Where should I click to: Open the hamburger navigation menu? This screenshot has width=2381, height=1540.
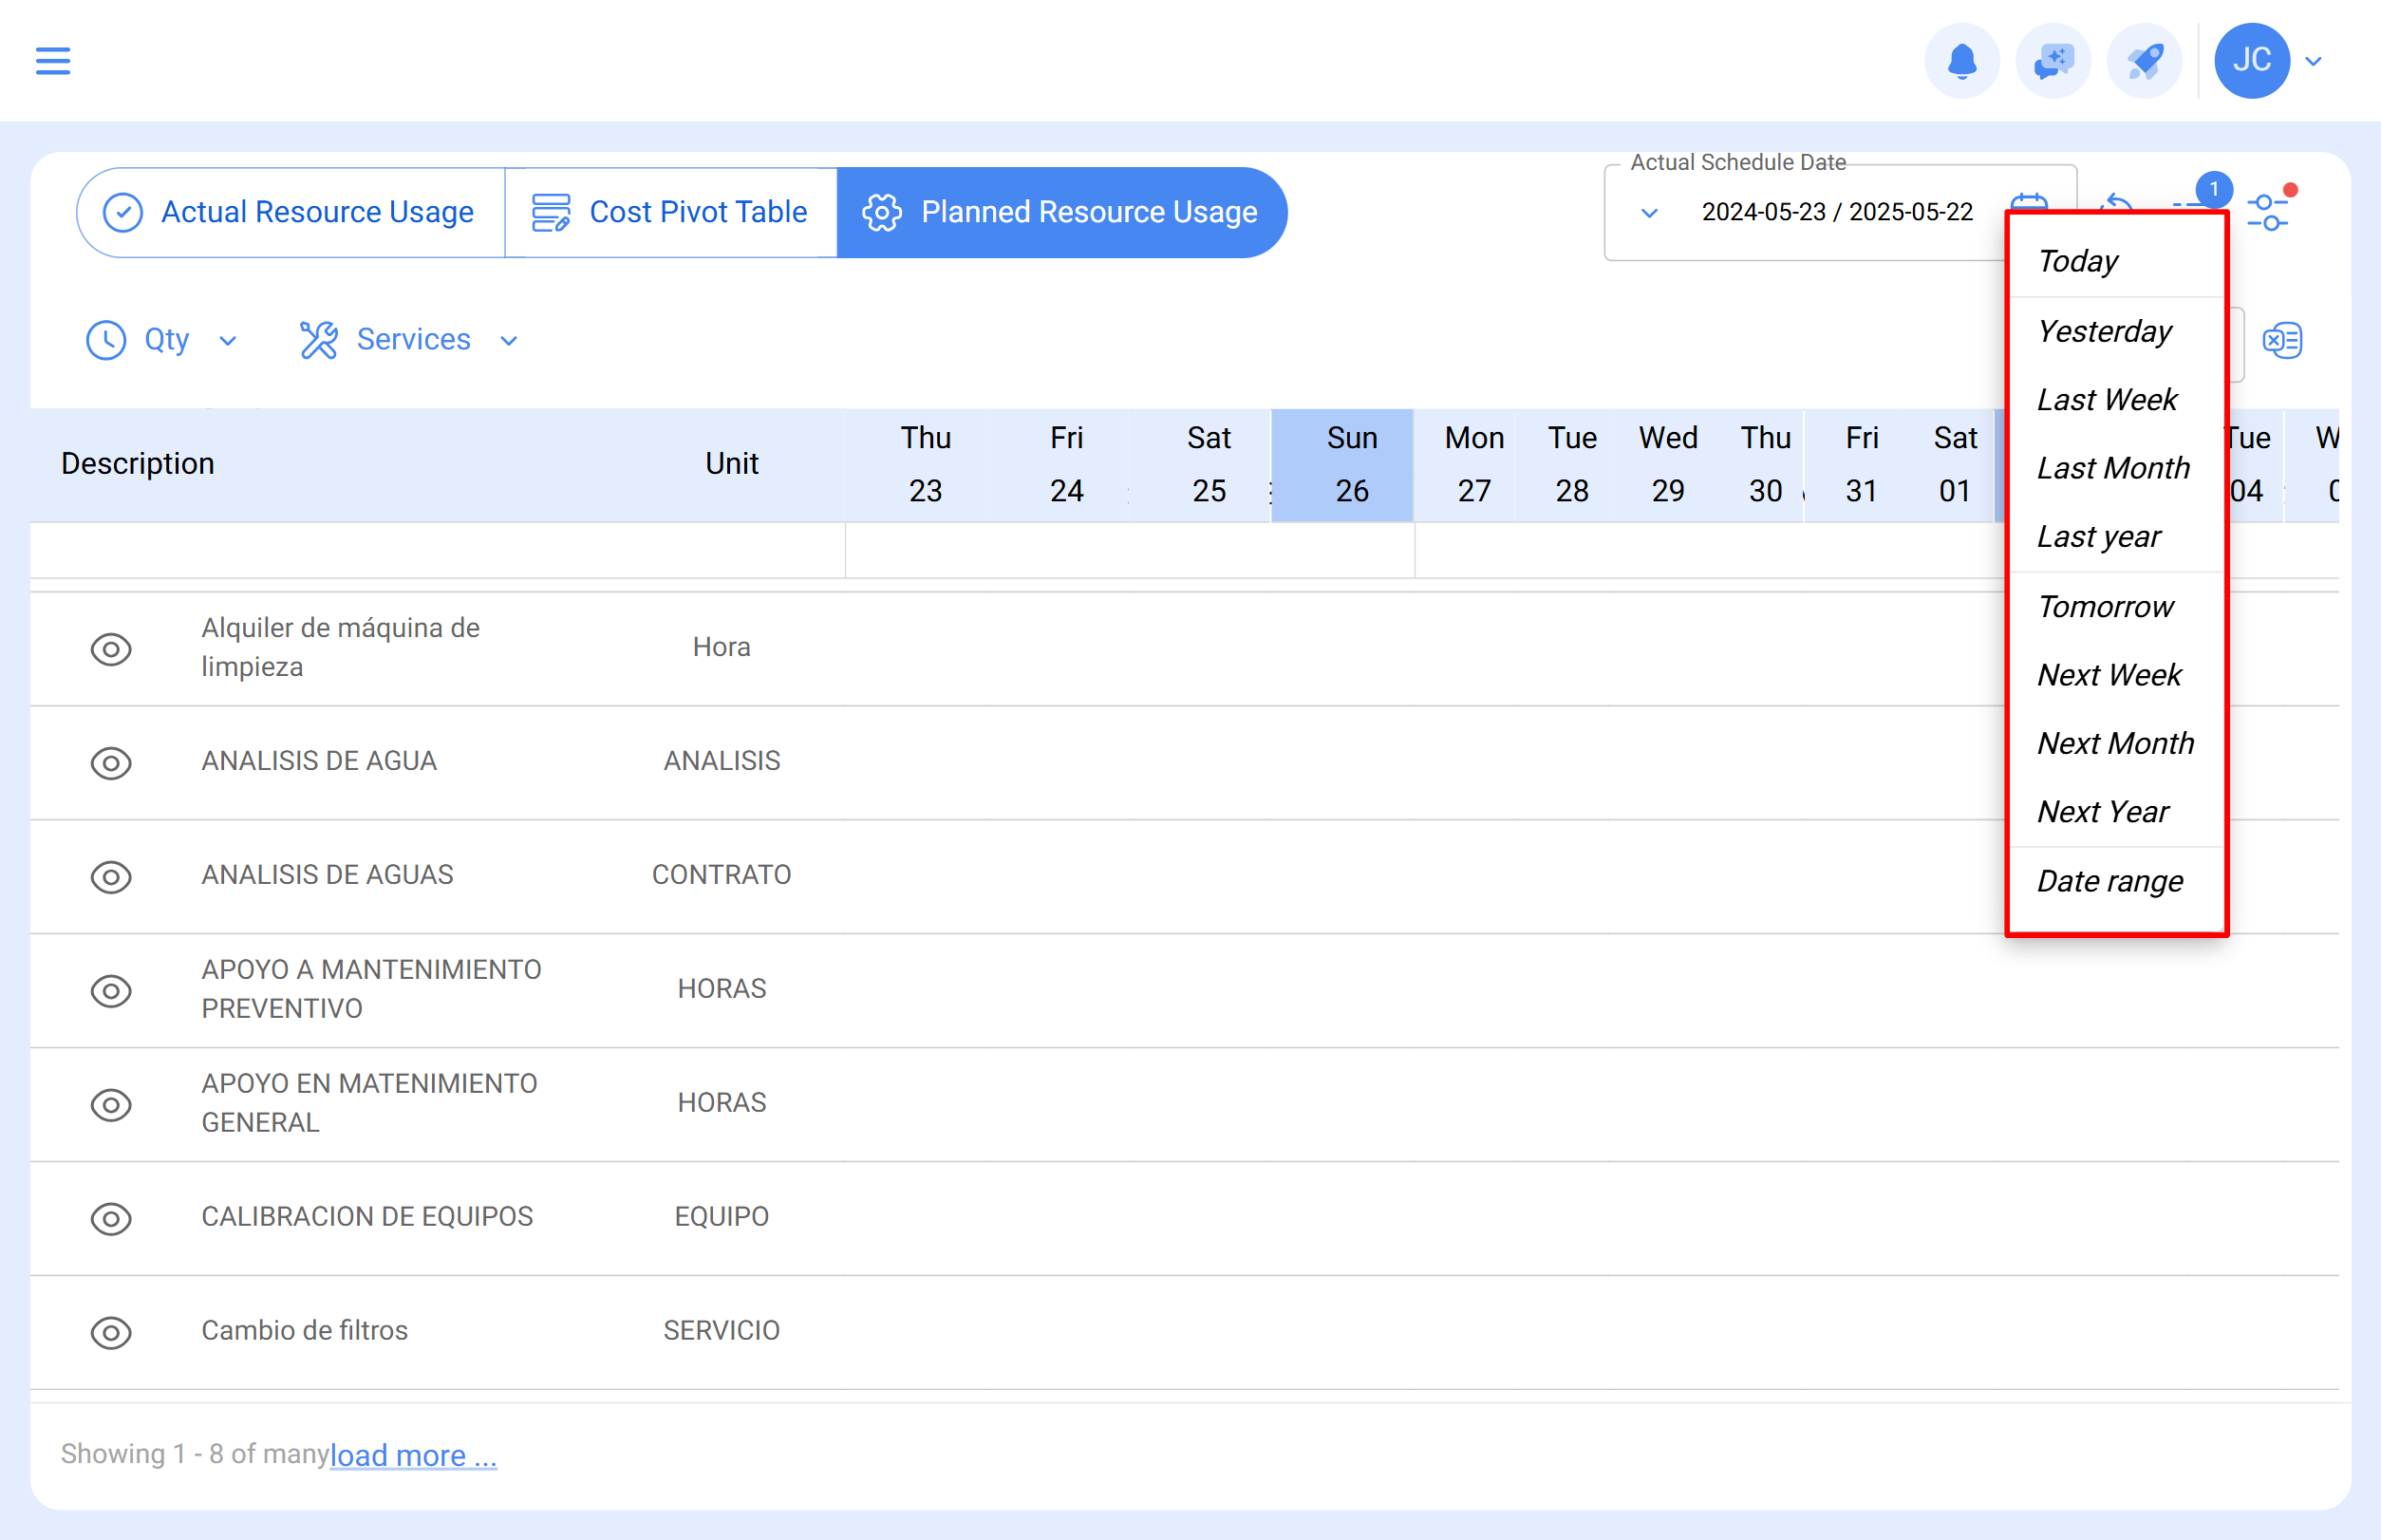(x=53, y=61)
